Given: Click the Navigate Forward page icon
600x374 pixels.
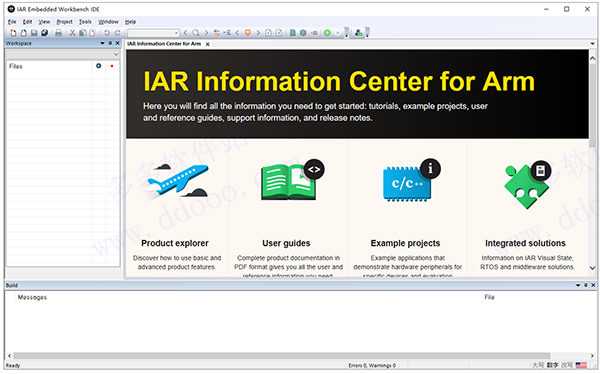Looking at the screenshot, I should coord(279,33).
